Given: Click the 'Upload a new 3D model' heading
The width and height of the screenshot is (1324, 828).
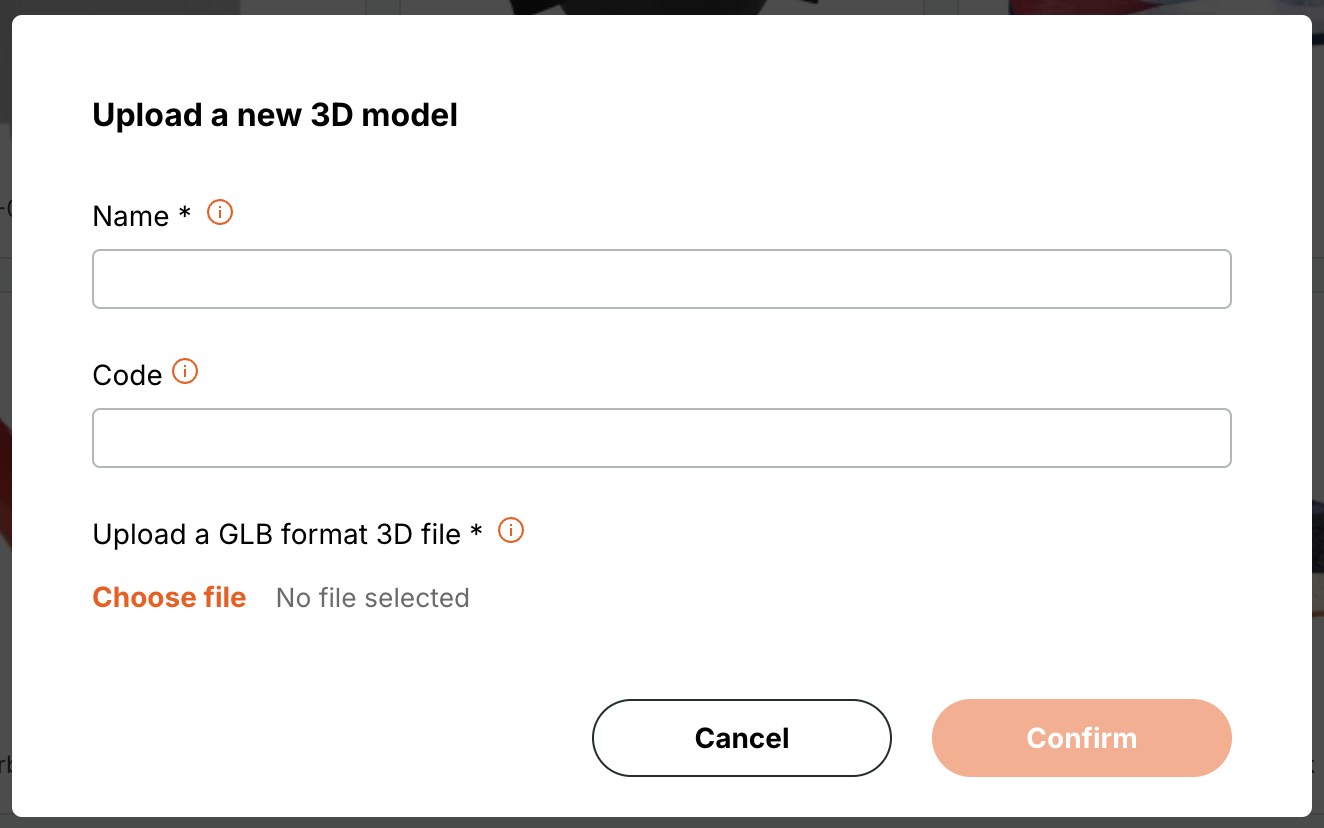Looking at the screenshot, I should [x=275, y=115].
